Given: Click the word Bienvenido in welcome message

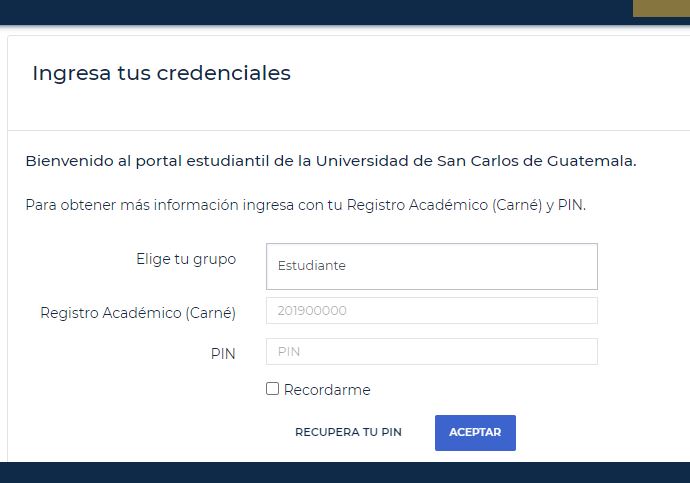Looking at the screenshot, I should [x=69, y=161].
